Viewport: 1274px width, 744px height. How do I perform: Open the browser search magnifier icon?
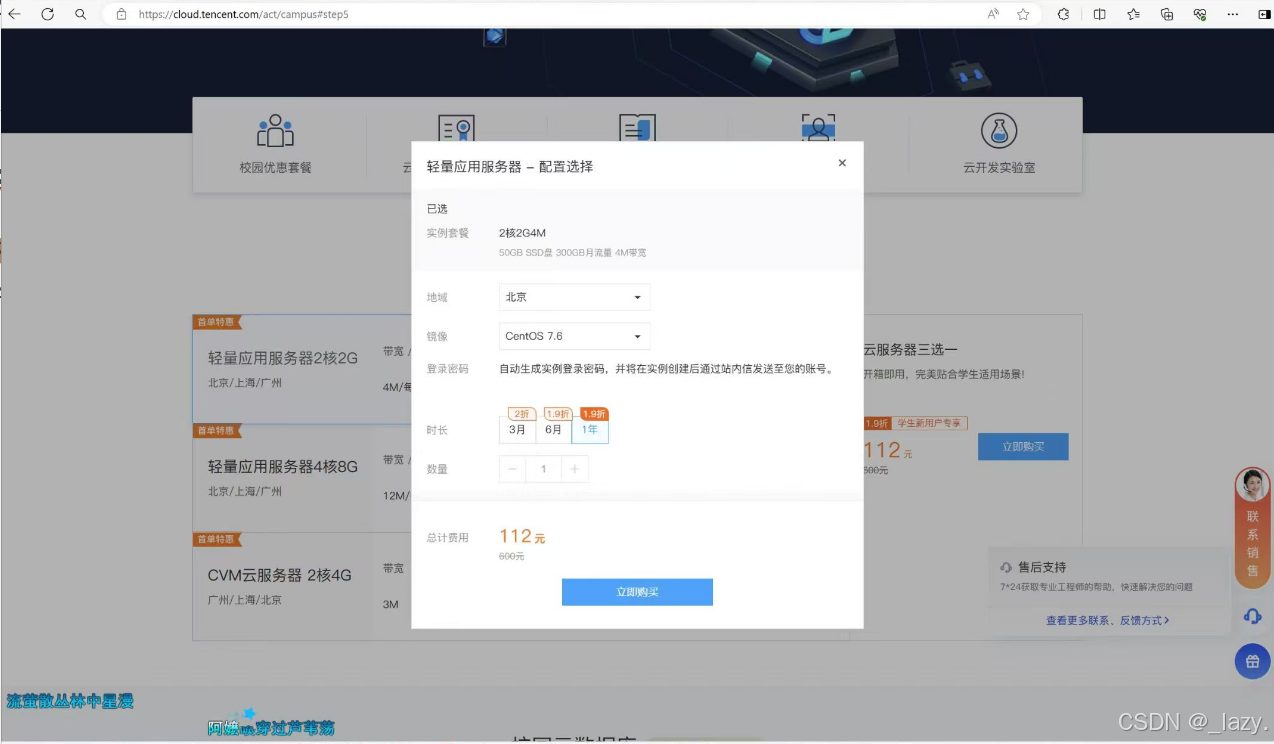point(81,15)
